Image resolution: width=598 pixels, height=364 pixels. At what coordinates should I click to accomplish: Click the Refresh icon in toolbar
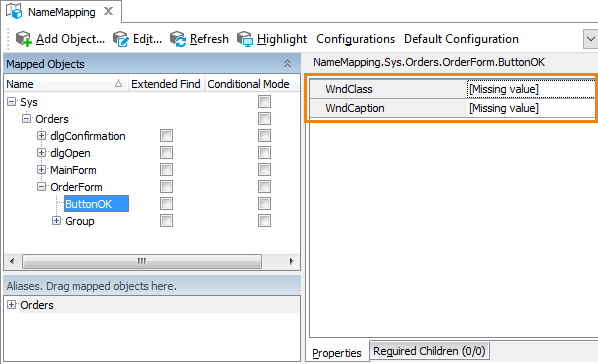(x=178, y=39)
